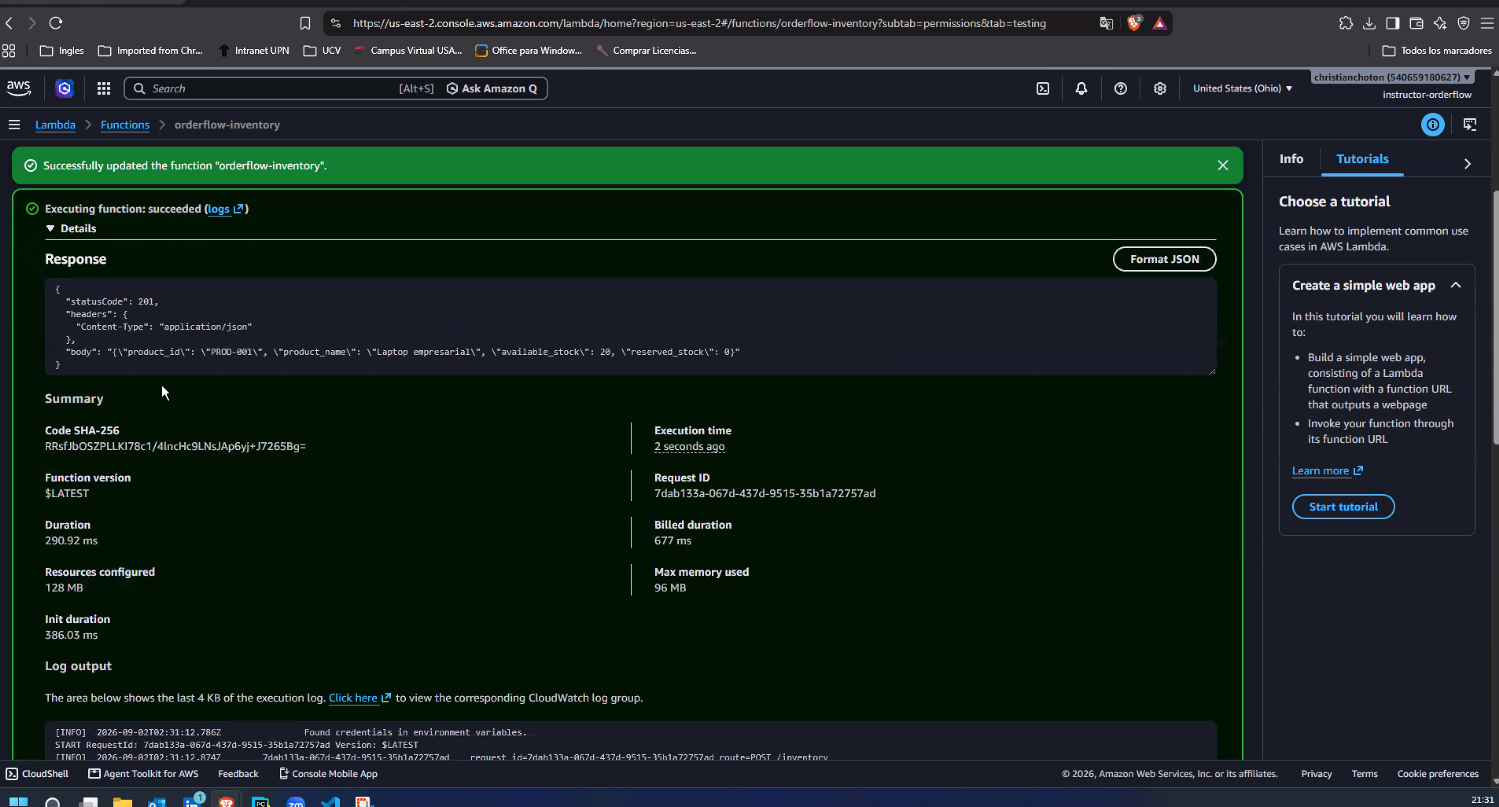Select the Tutorials tab
Image resolution: width=1499 pixels, height=807 pixels.
1362,159
